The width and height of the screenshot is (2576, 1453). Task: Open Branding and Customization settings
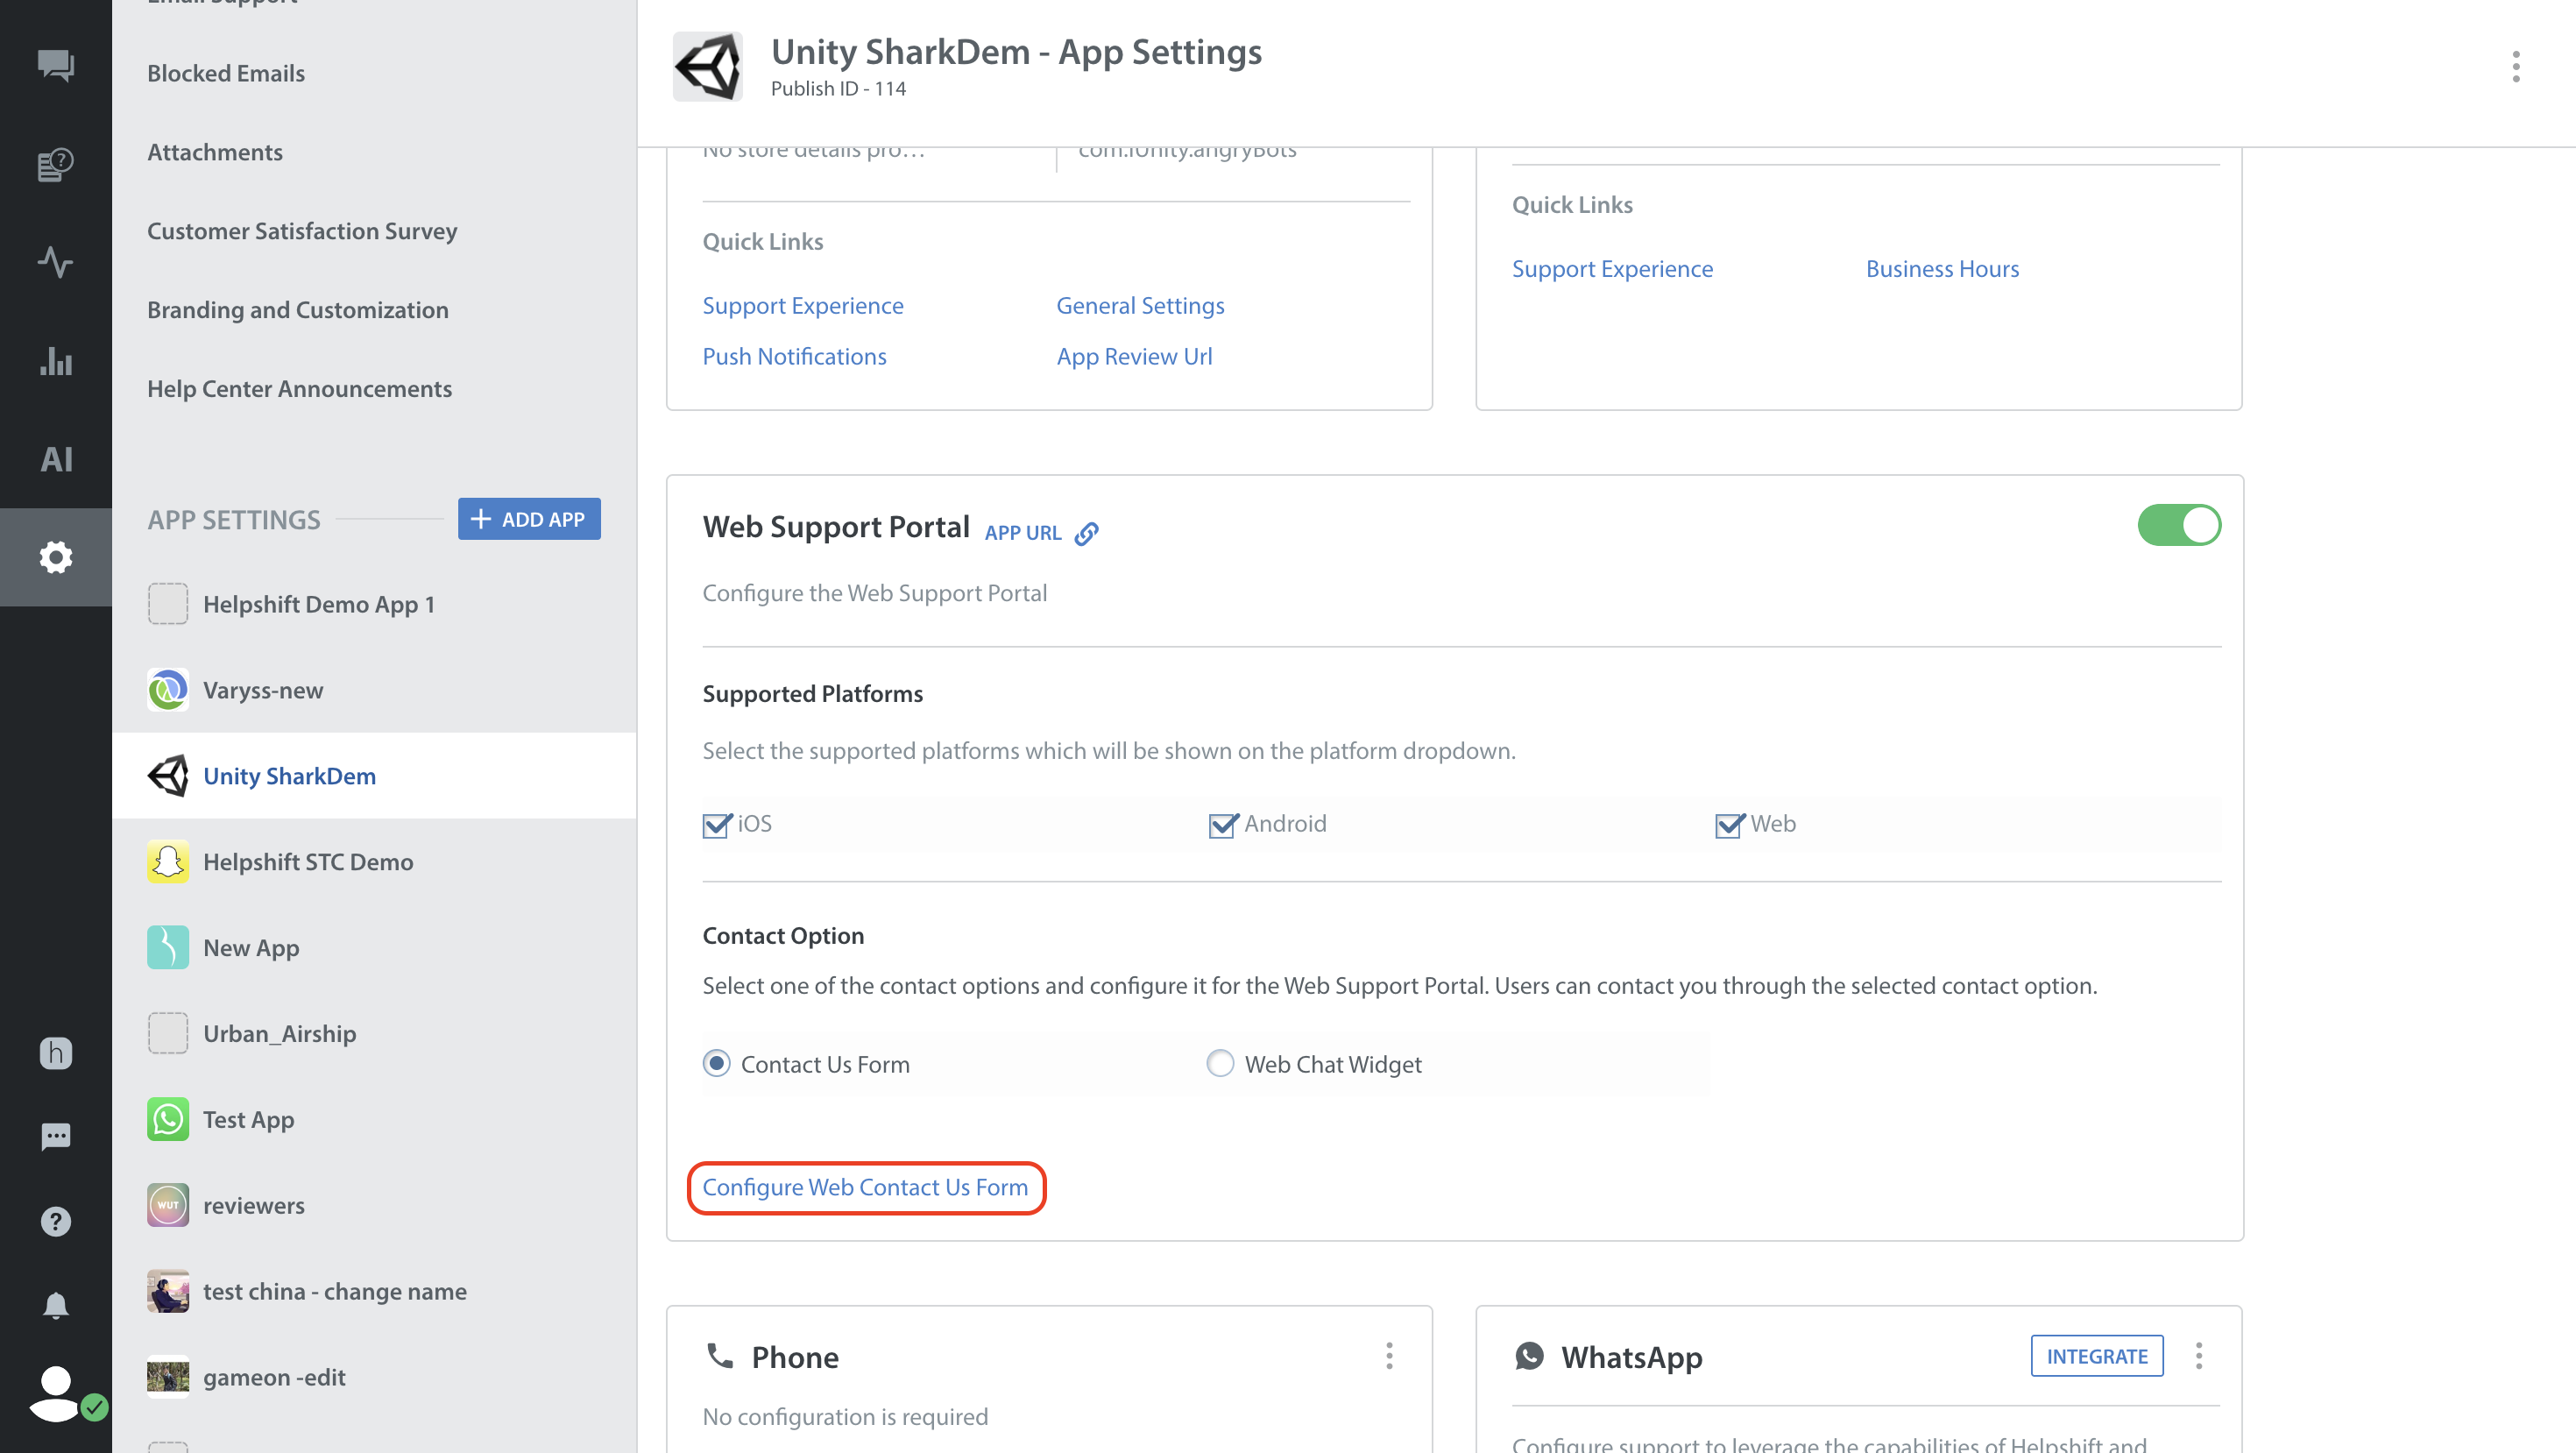pyautogui.click(x=297, y=310)
